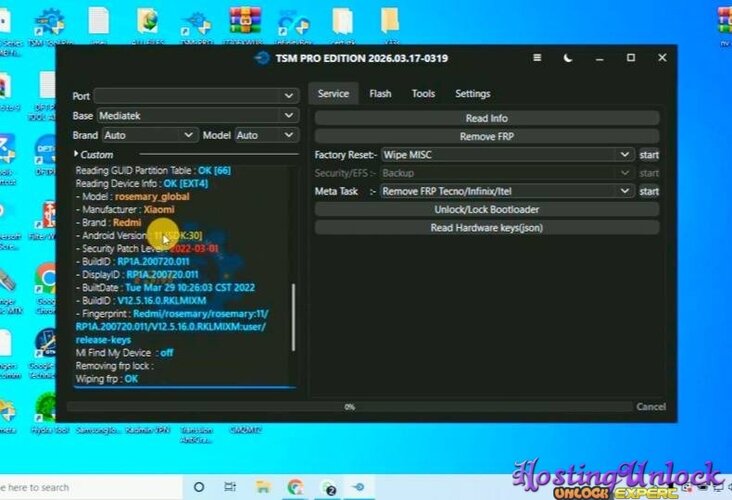Click the Unlock/Lock Bootloader button
The image size is (732, 500).
(x=486, y=209)
